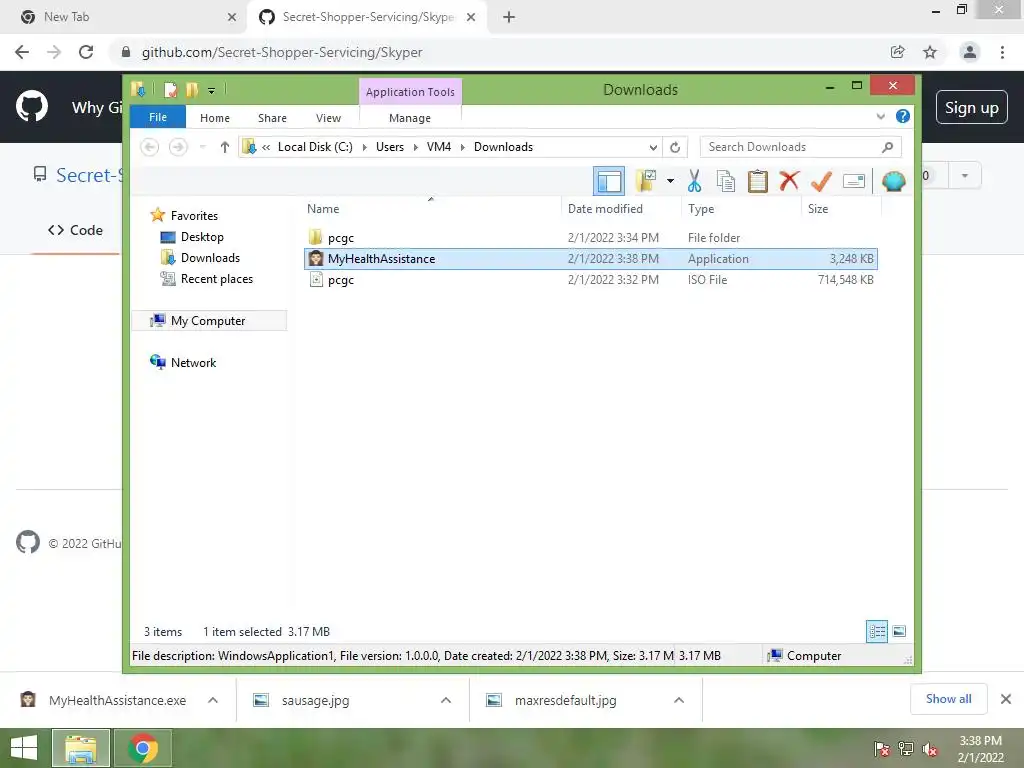Open recent locations dropdown arrow
This screenshot has height=768, width=1024.
202,147
